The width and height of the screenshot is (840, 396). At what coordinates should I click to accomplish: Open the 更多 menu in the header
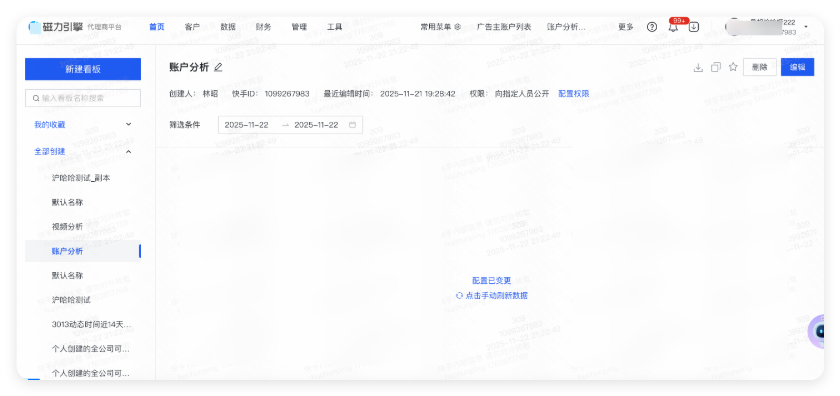point(626,27)
